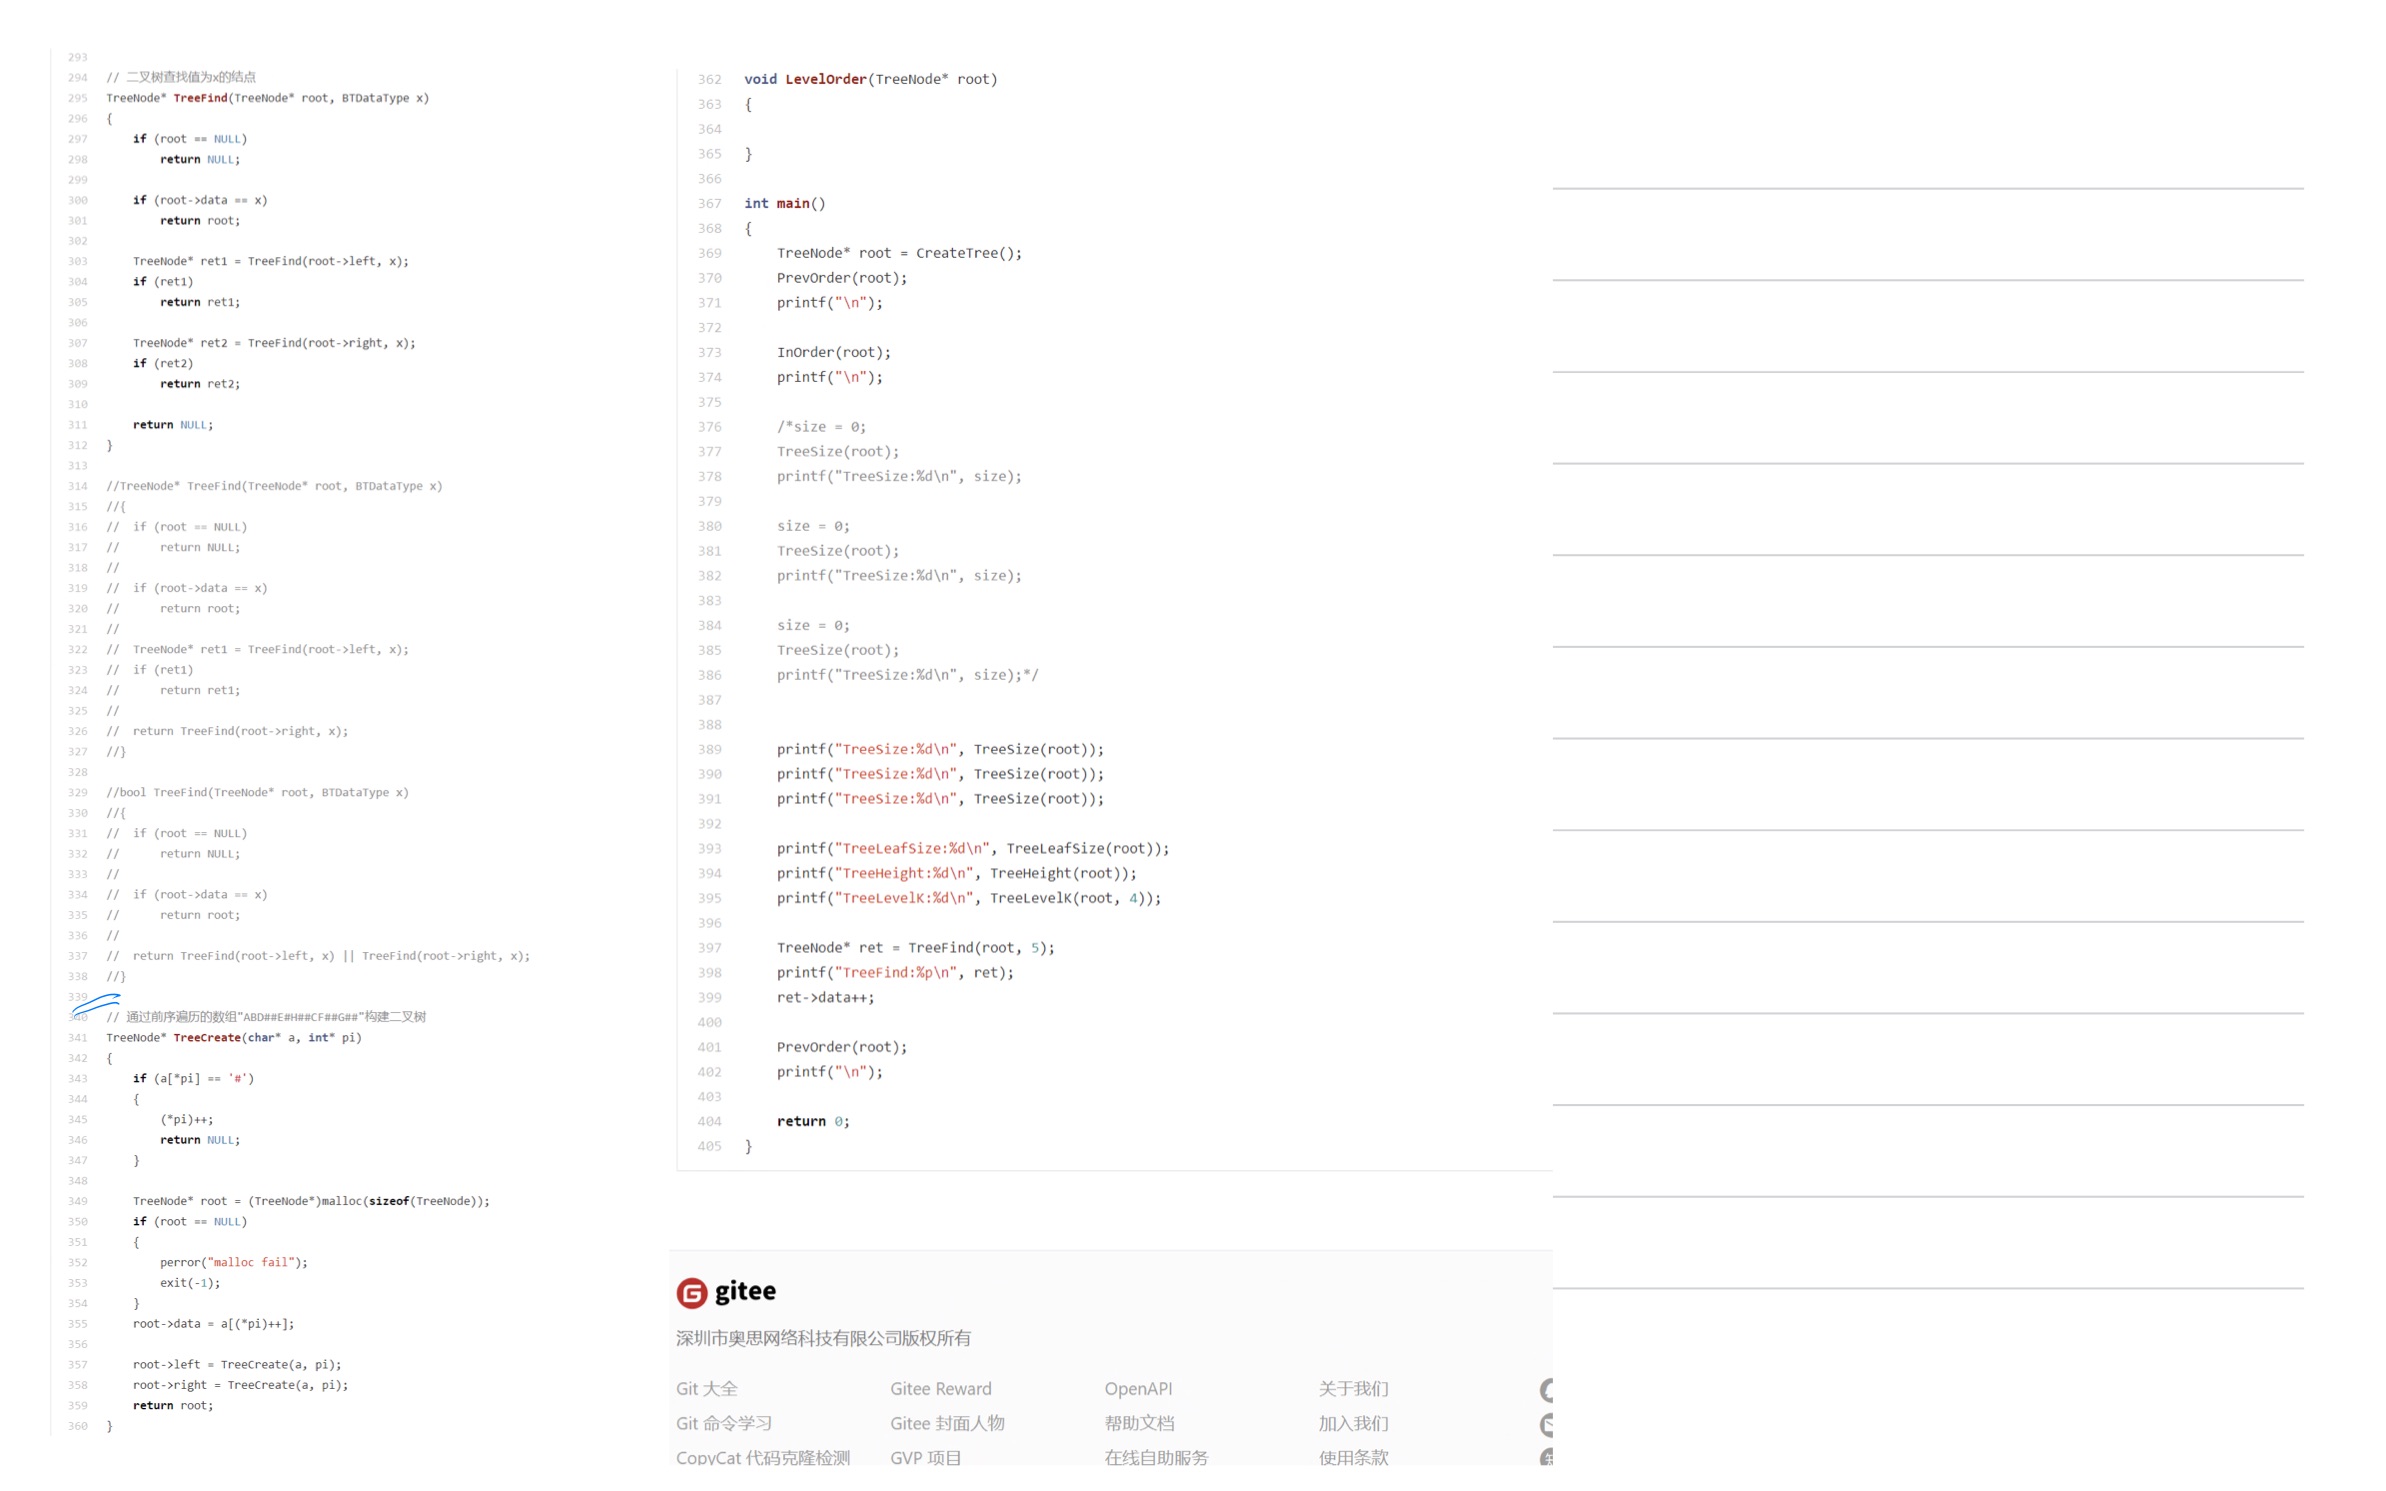Click line number 367 at main()
This screenshot has height=1491, width=2386.
click(x=709, y=203)
